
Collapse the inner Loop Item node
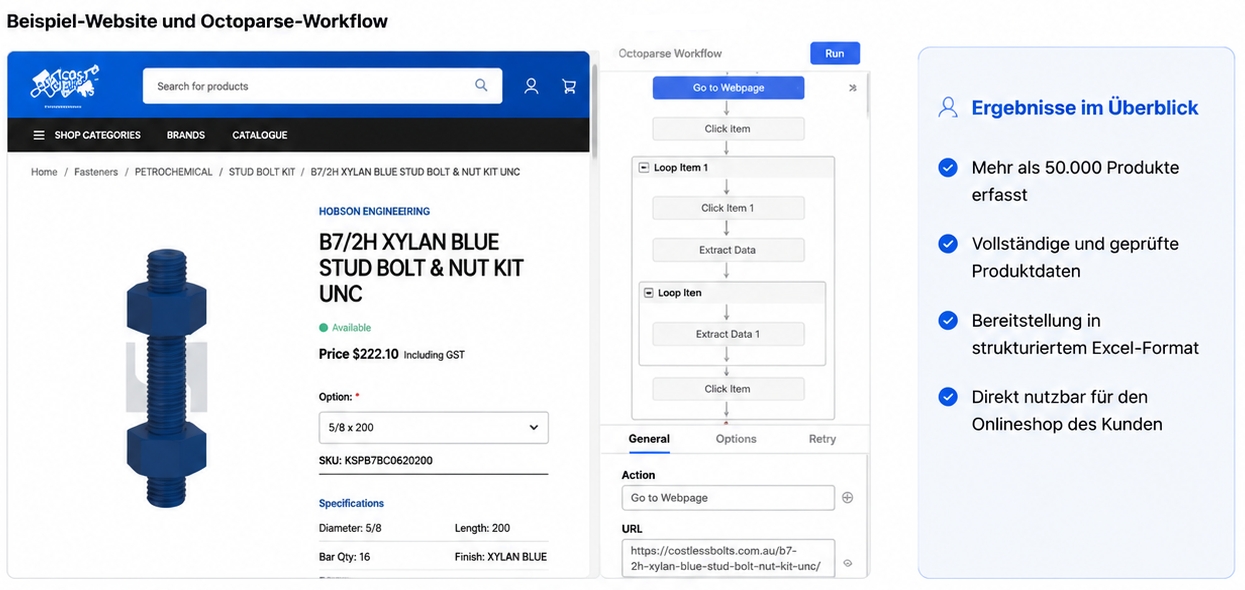tap(647, 293)
